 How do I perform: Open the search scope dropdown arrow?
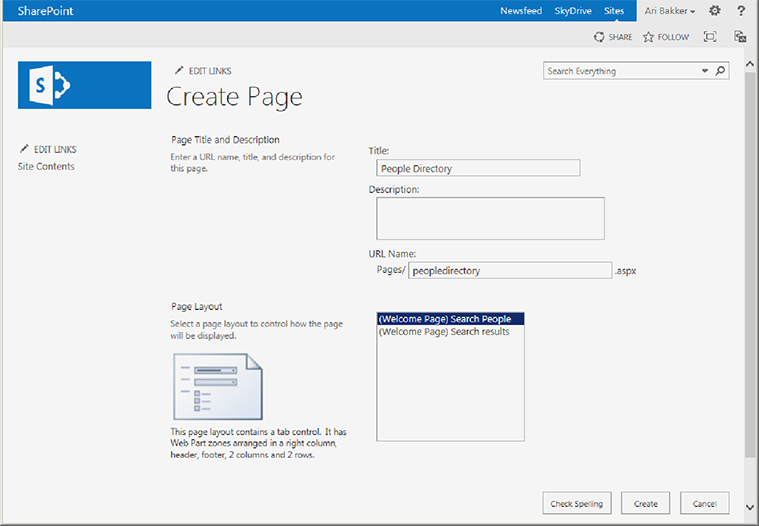(705, 71)
